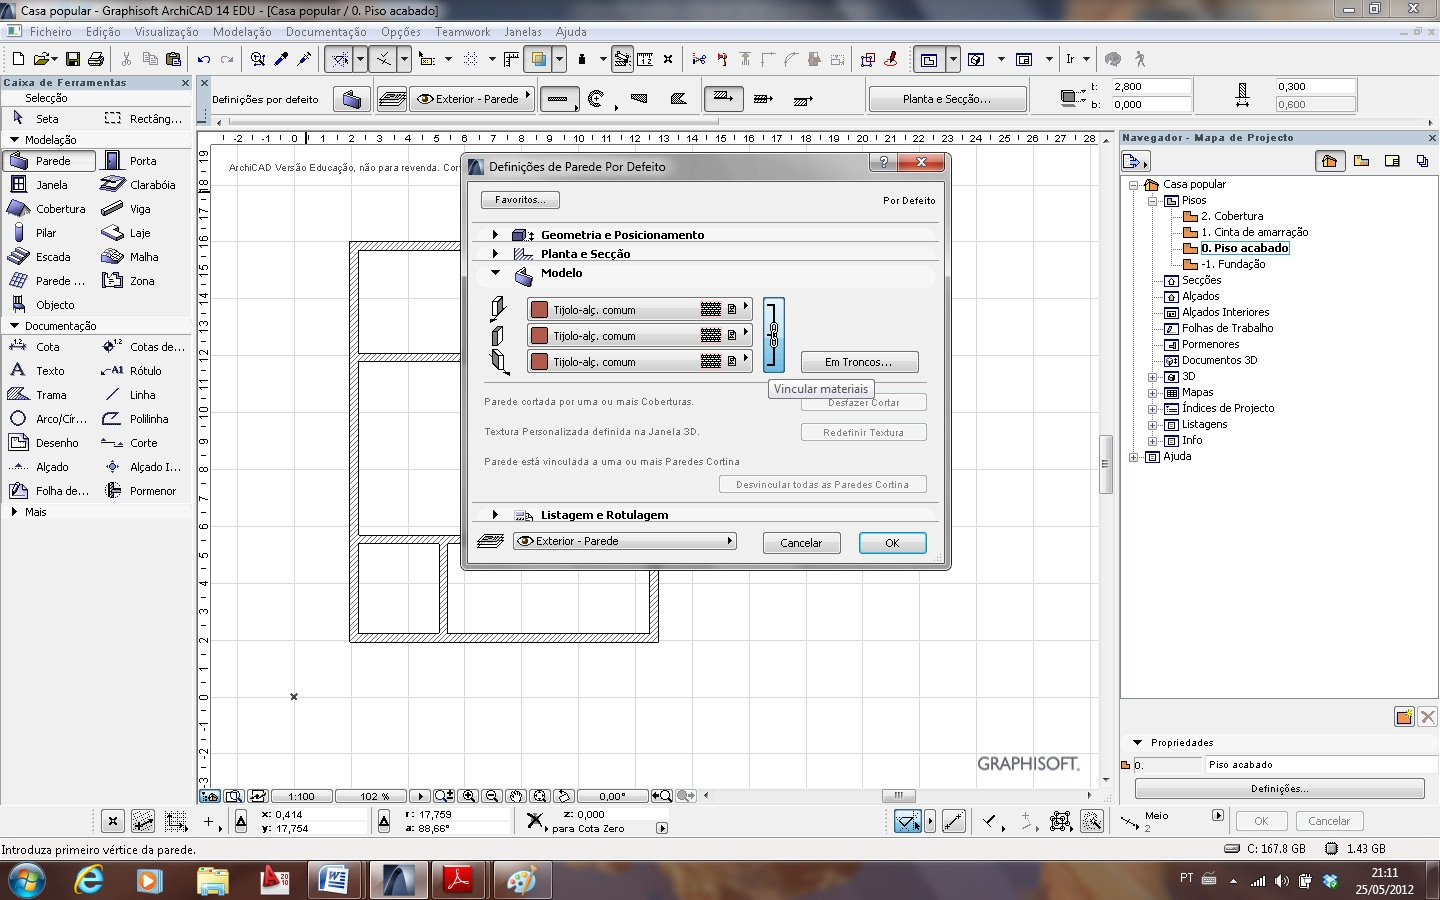This screenshot has width=1440, height=900.
Task: Click the Windows Start button
Action: click(x=27, y=881)
